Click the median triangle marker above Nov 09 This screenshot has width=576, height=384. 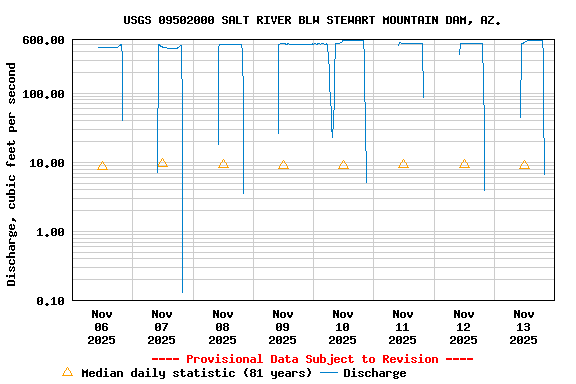283,165
